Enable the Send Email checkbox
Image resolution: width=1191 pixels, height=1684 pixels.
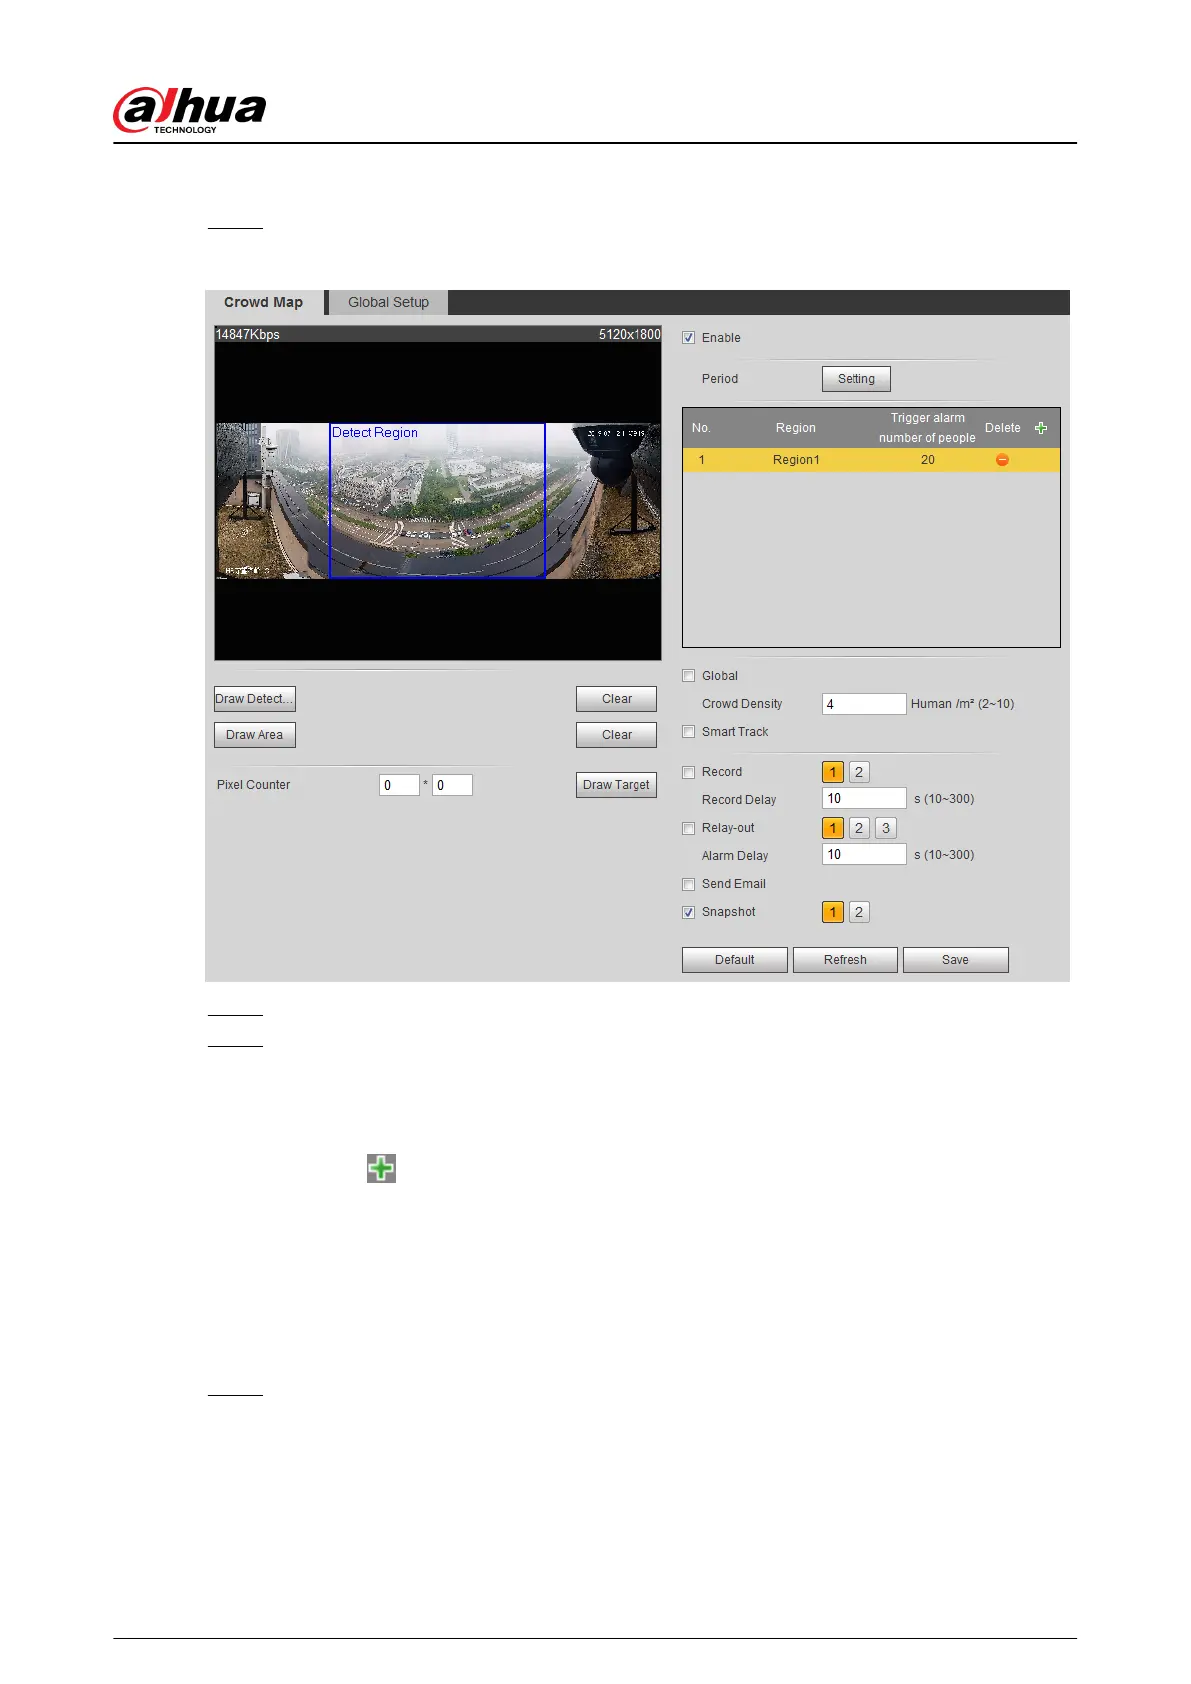[x=688, y=884]
